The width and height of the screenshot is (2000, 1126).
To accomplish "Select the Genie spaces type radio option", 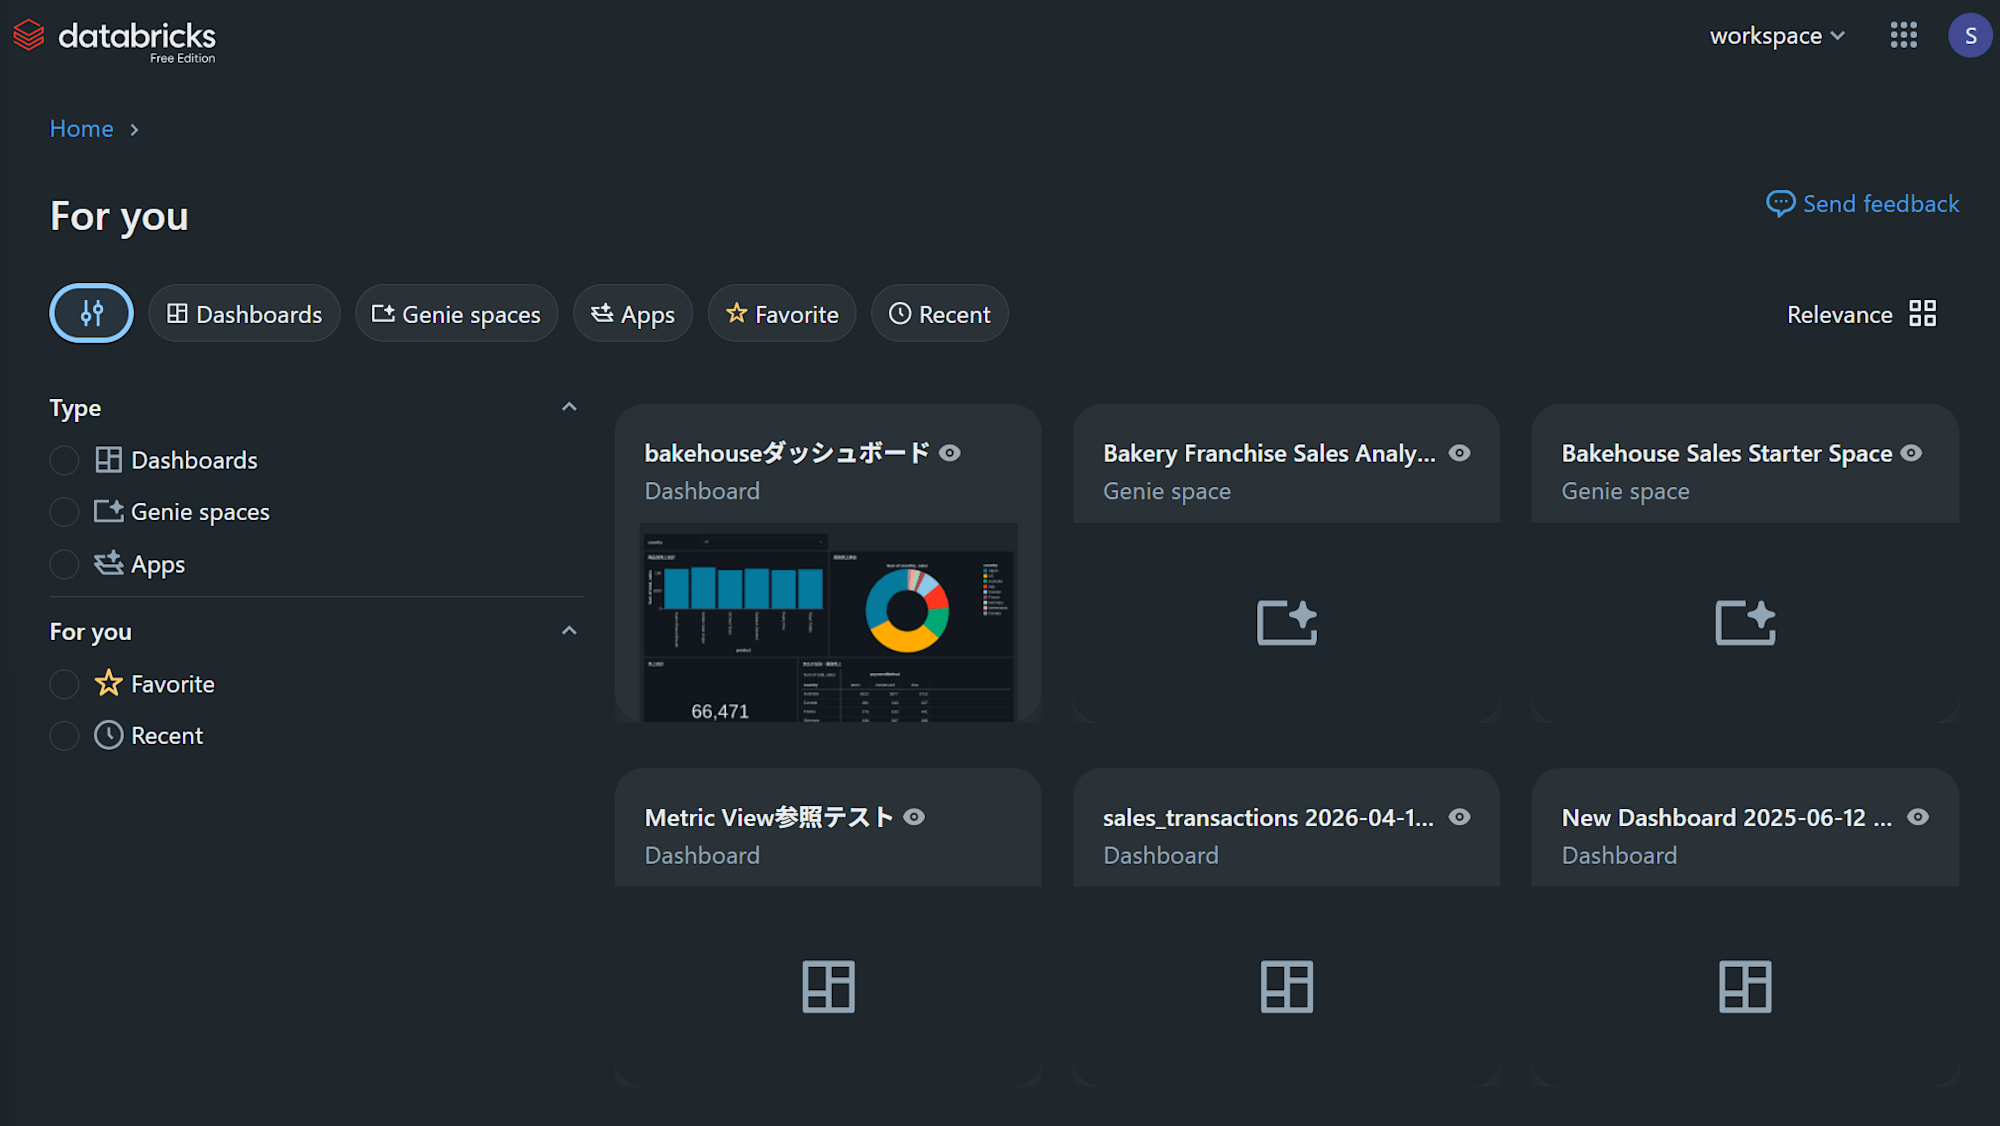I will tap(64, 512).
